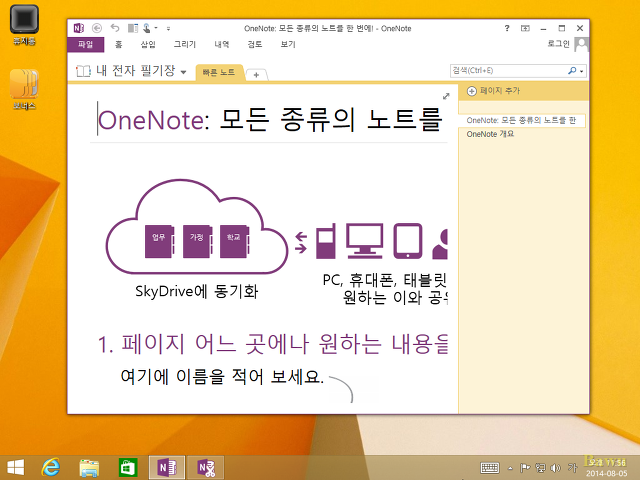Click the tablet icon in note

point(408,241)
